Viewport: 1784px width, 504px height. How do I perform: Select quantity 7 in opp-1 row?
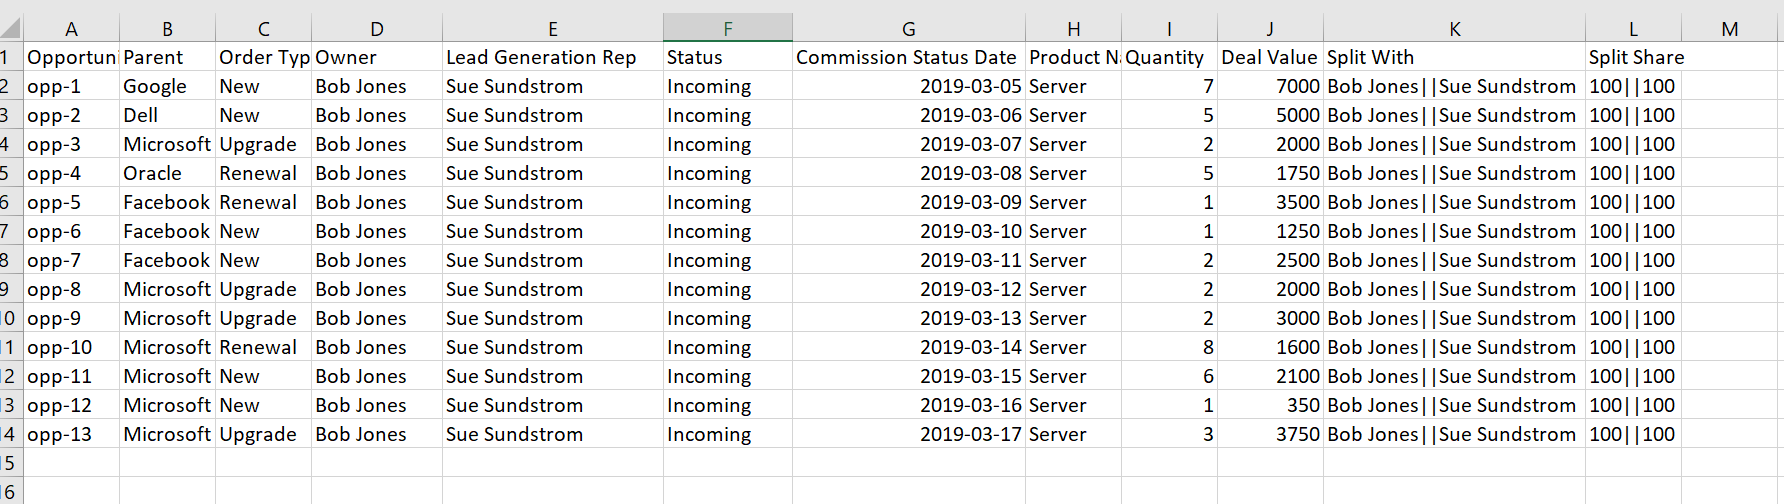point(1169,86)
